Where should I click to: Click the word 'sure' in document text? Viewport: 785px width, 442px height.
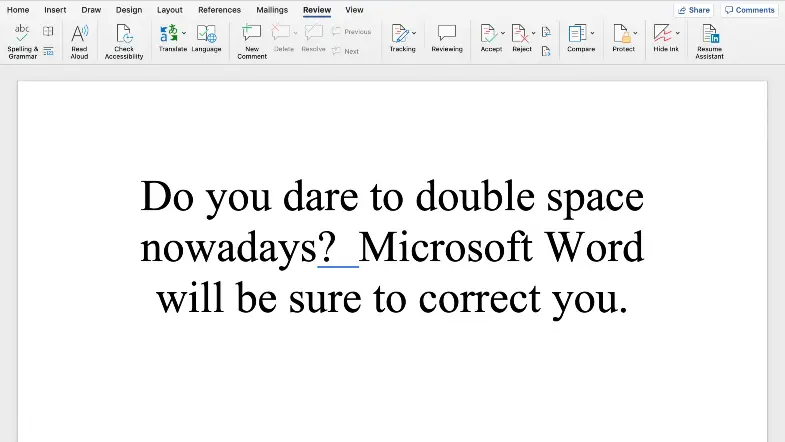(325, 301)
